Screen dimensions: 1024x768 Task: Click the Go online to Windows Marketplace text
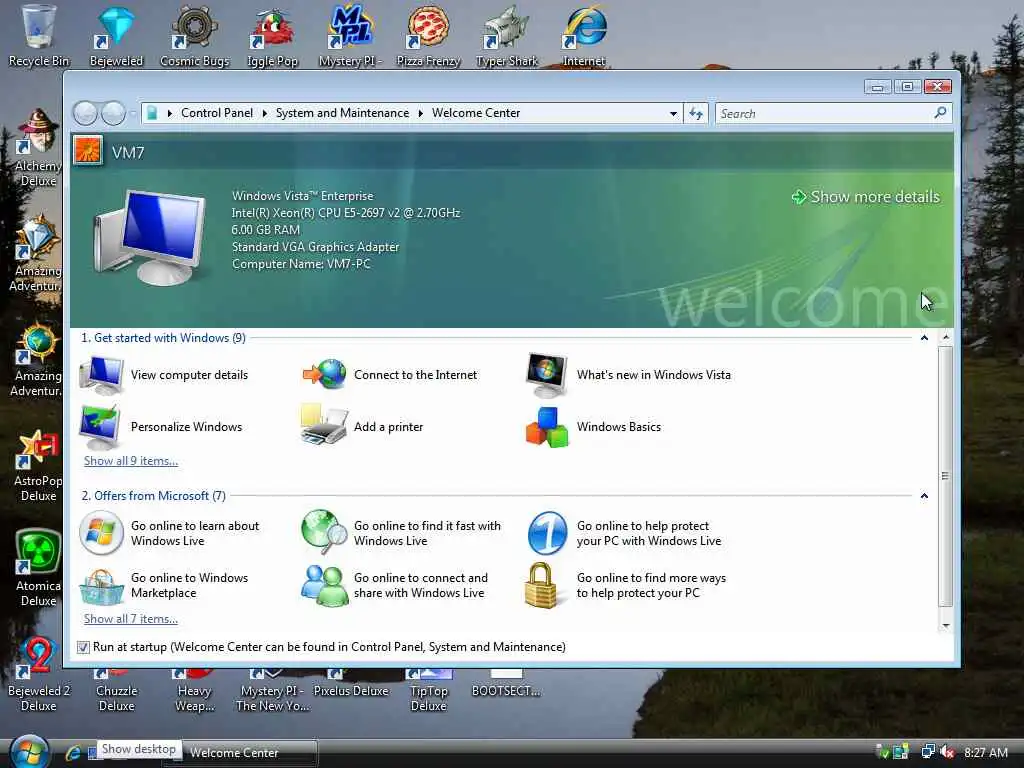tap(189, 585)
